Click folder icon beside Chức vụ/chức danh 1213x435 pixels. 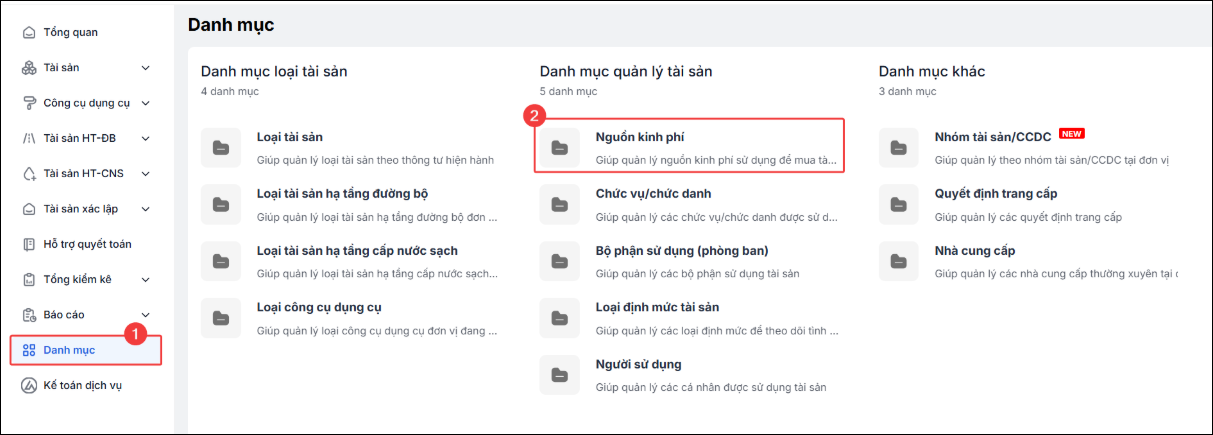tap(559, 204)
